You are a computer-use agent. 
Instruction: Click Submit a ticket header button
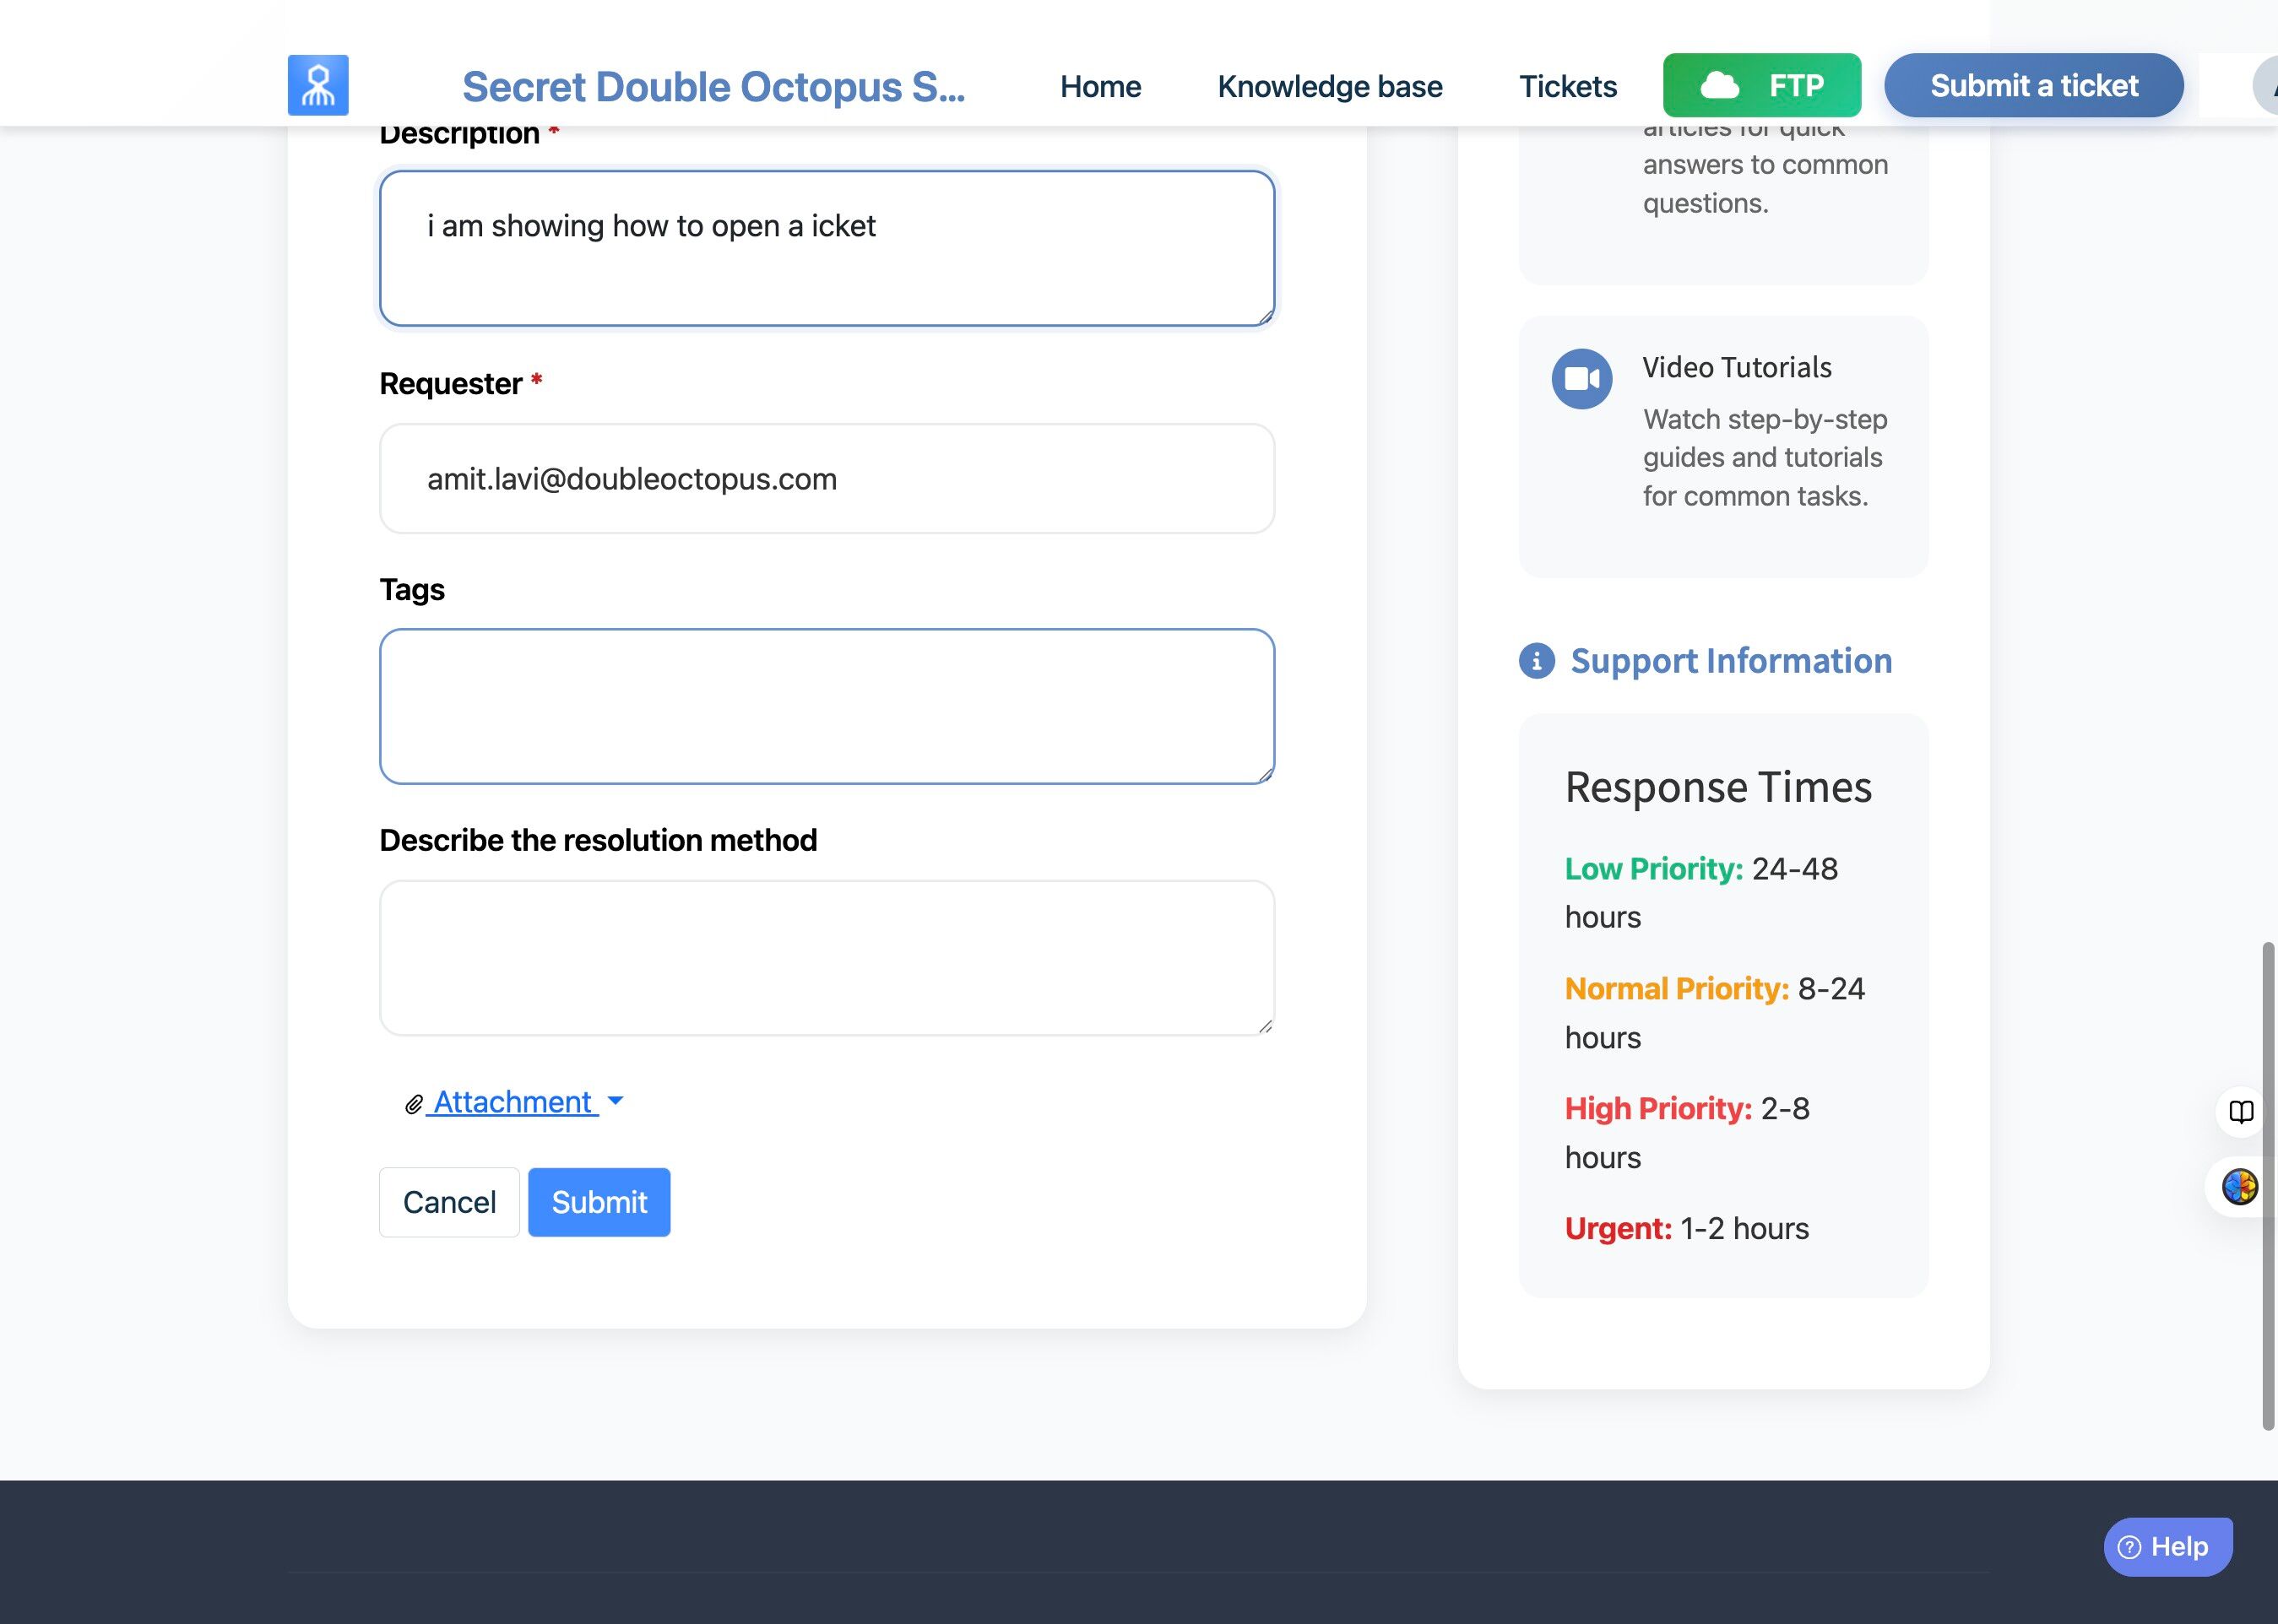2033,86
